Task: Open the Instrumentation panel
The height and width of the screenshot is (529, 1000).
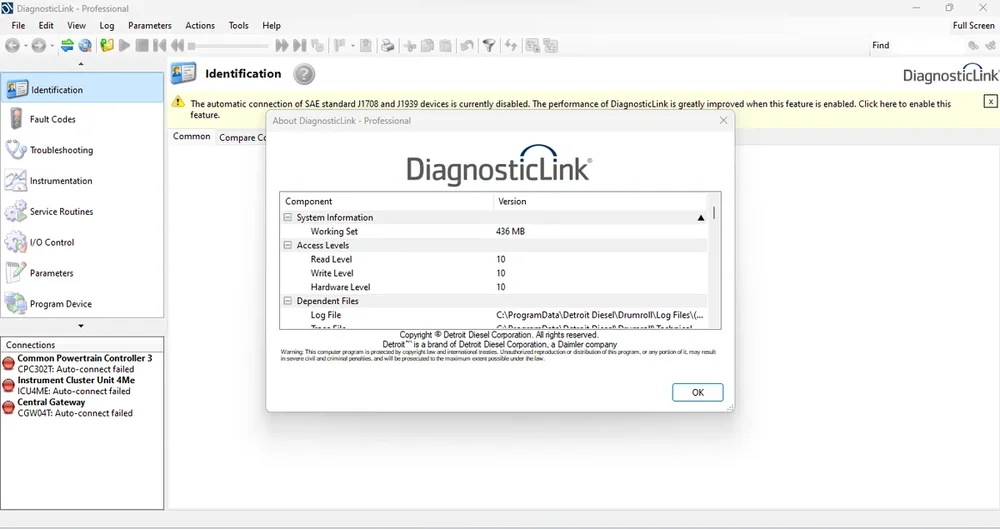Action: 60,181
